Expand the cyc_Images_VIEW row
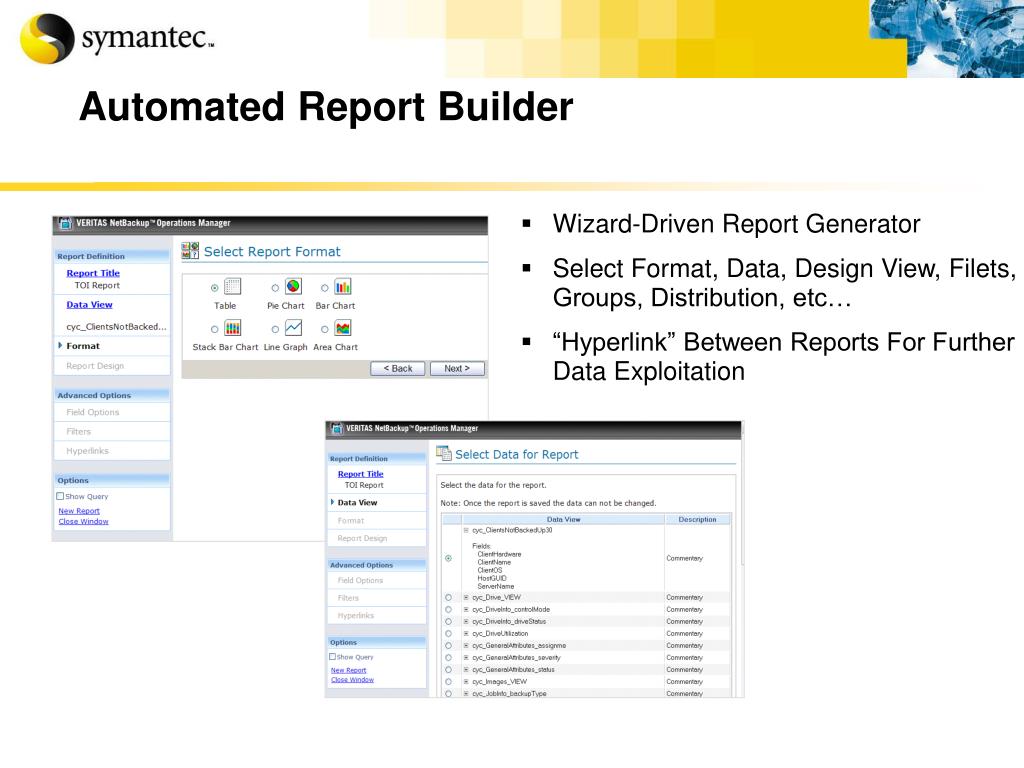The width and height of the screenshot is (1024, 768). click(x=466, y=682)
